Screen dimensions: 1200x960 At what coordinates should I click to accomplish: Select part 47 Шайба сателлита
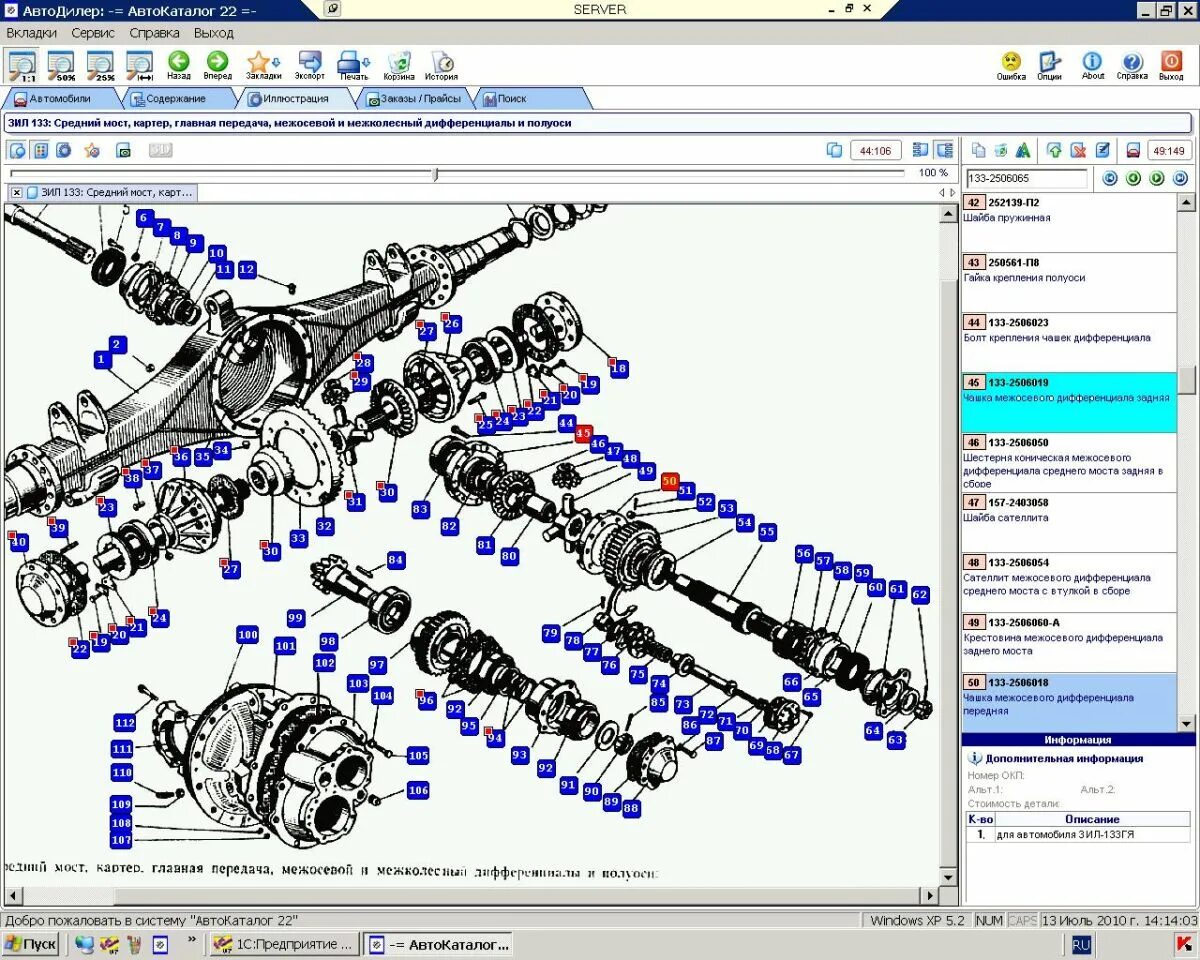point(1069,522)
